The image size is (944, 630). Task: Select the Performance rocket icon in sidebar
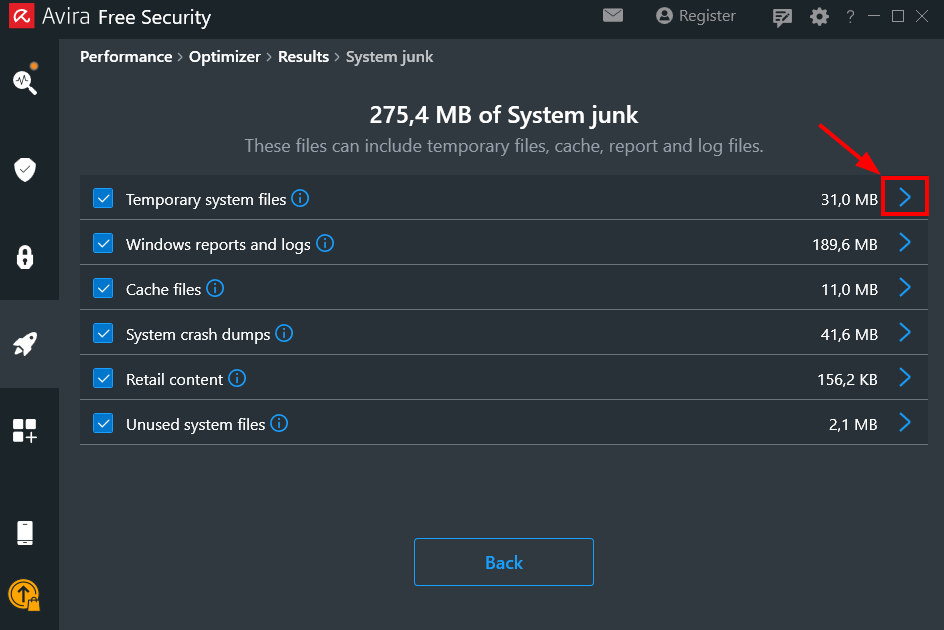25,344
